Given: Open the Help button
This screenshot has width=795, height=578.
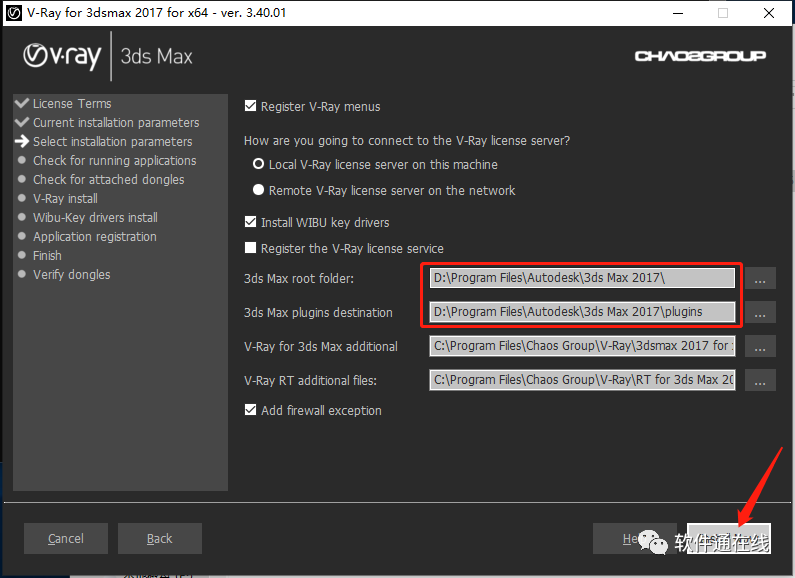Looking at the screenshot, I should click(635, 538).
